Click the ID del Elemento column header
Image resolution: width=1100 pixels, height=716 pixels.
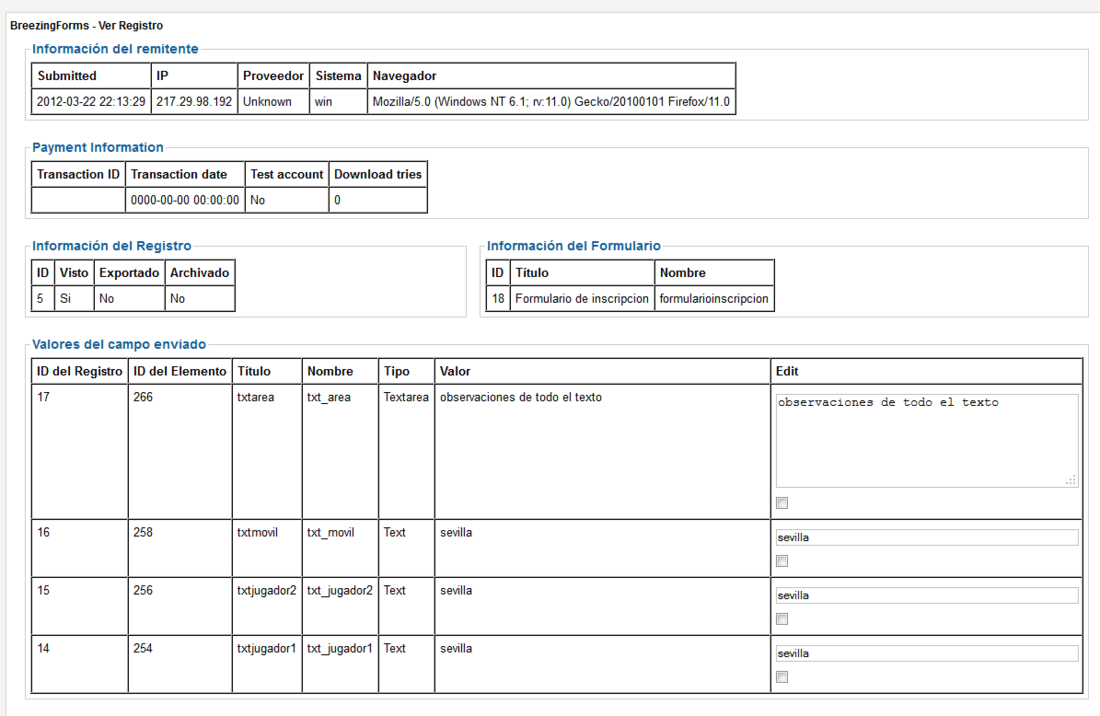(180, 371)
